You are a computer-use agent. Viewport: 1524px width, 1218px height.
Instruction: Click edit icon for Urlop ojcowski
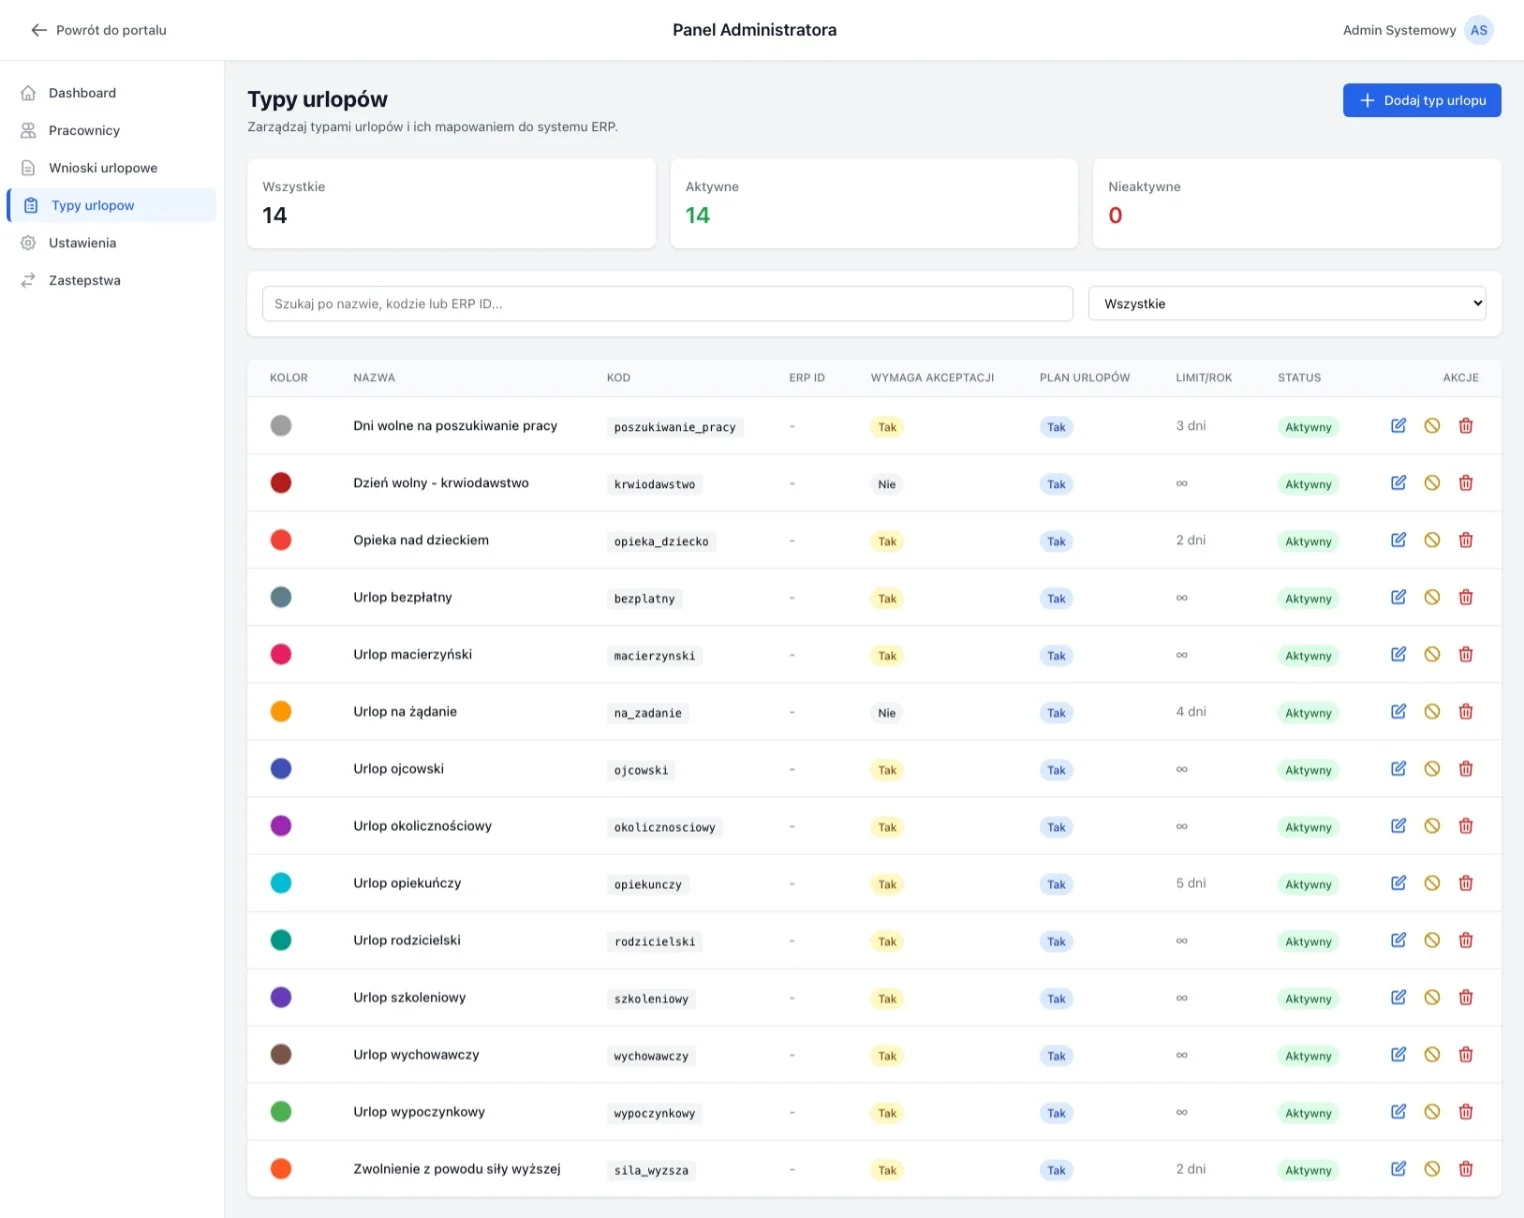click(1398, 768)
